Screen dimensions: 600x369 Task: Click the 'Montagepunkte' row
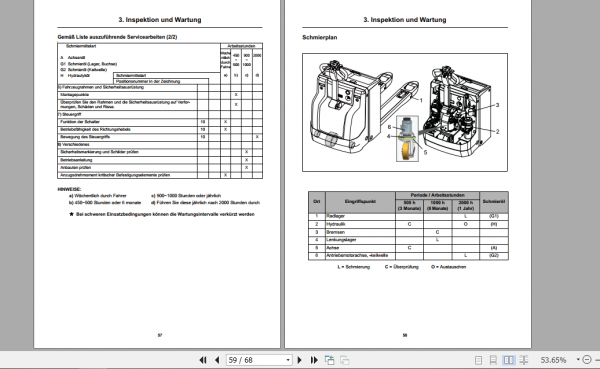point(160,95)
